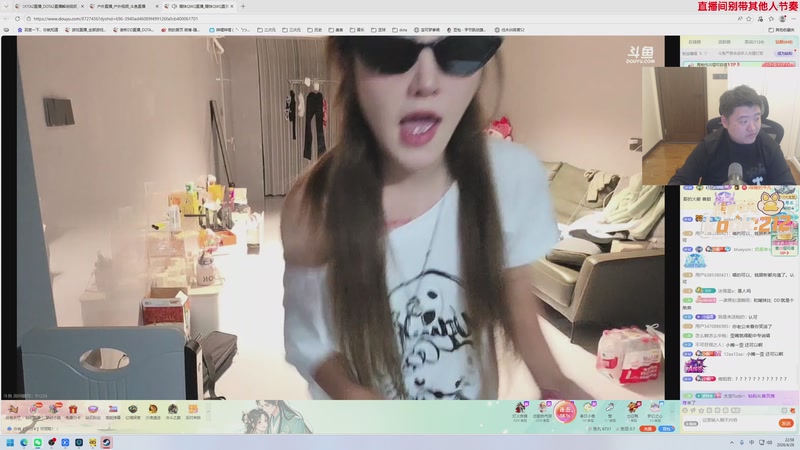Click the 斗鱼 logo on the video
800x450 pixels.
(640, 55)
